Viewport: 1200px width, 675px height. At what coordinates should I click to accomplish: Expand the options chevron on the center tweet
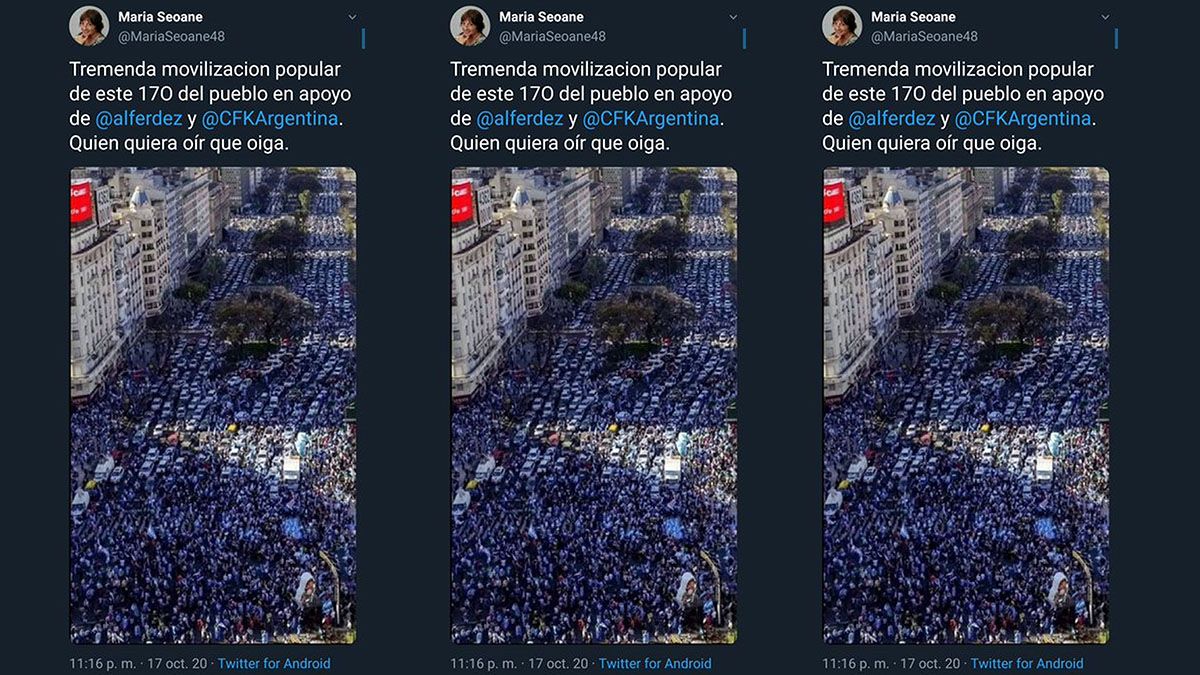point(733,16)
